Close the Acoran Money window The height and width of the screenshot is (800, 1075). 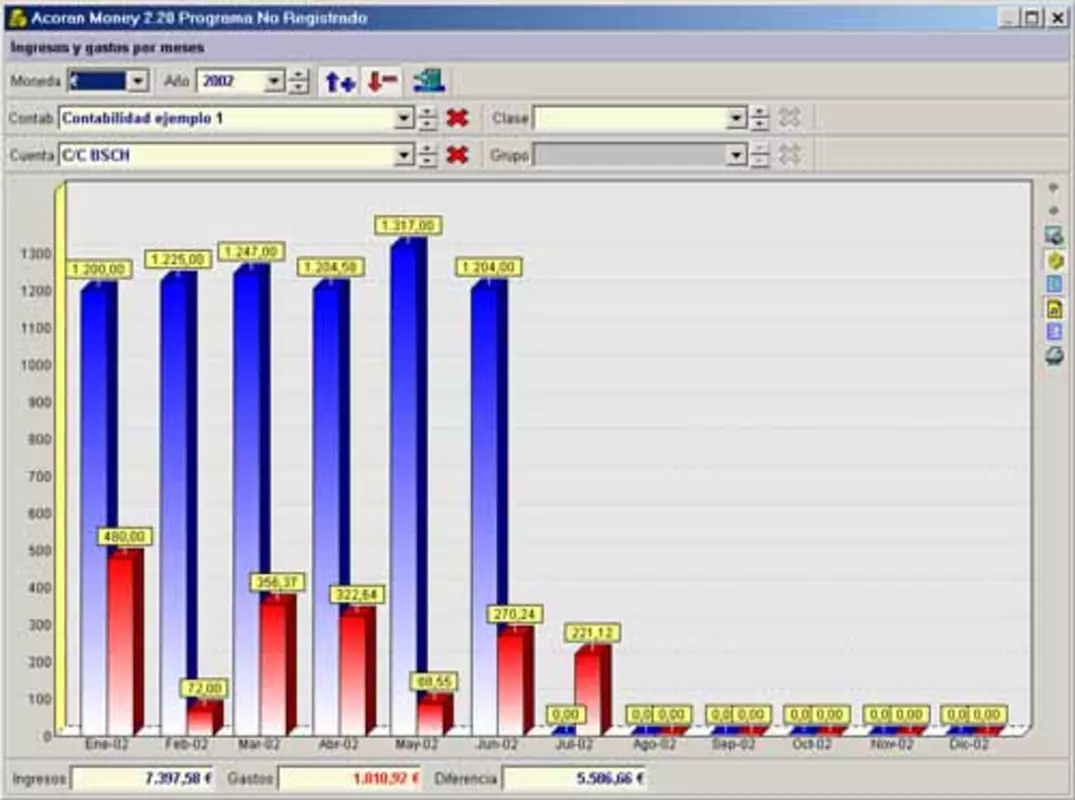pyautogui.click(x=1058, y=17)
